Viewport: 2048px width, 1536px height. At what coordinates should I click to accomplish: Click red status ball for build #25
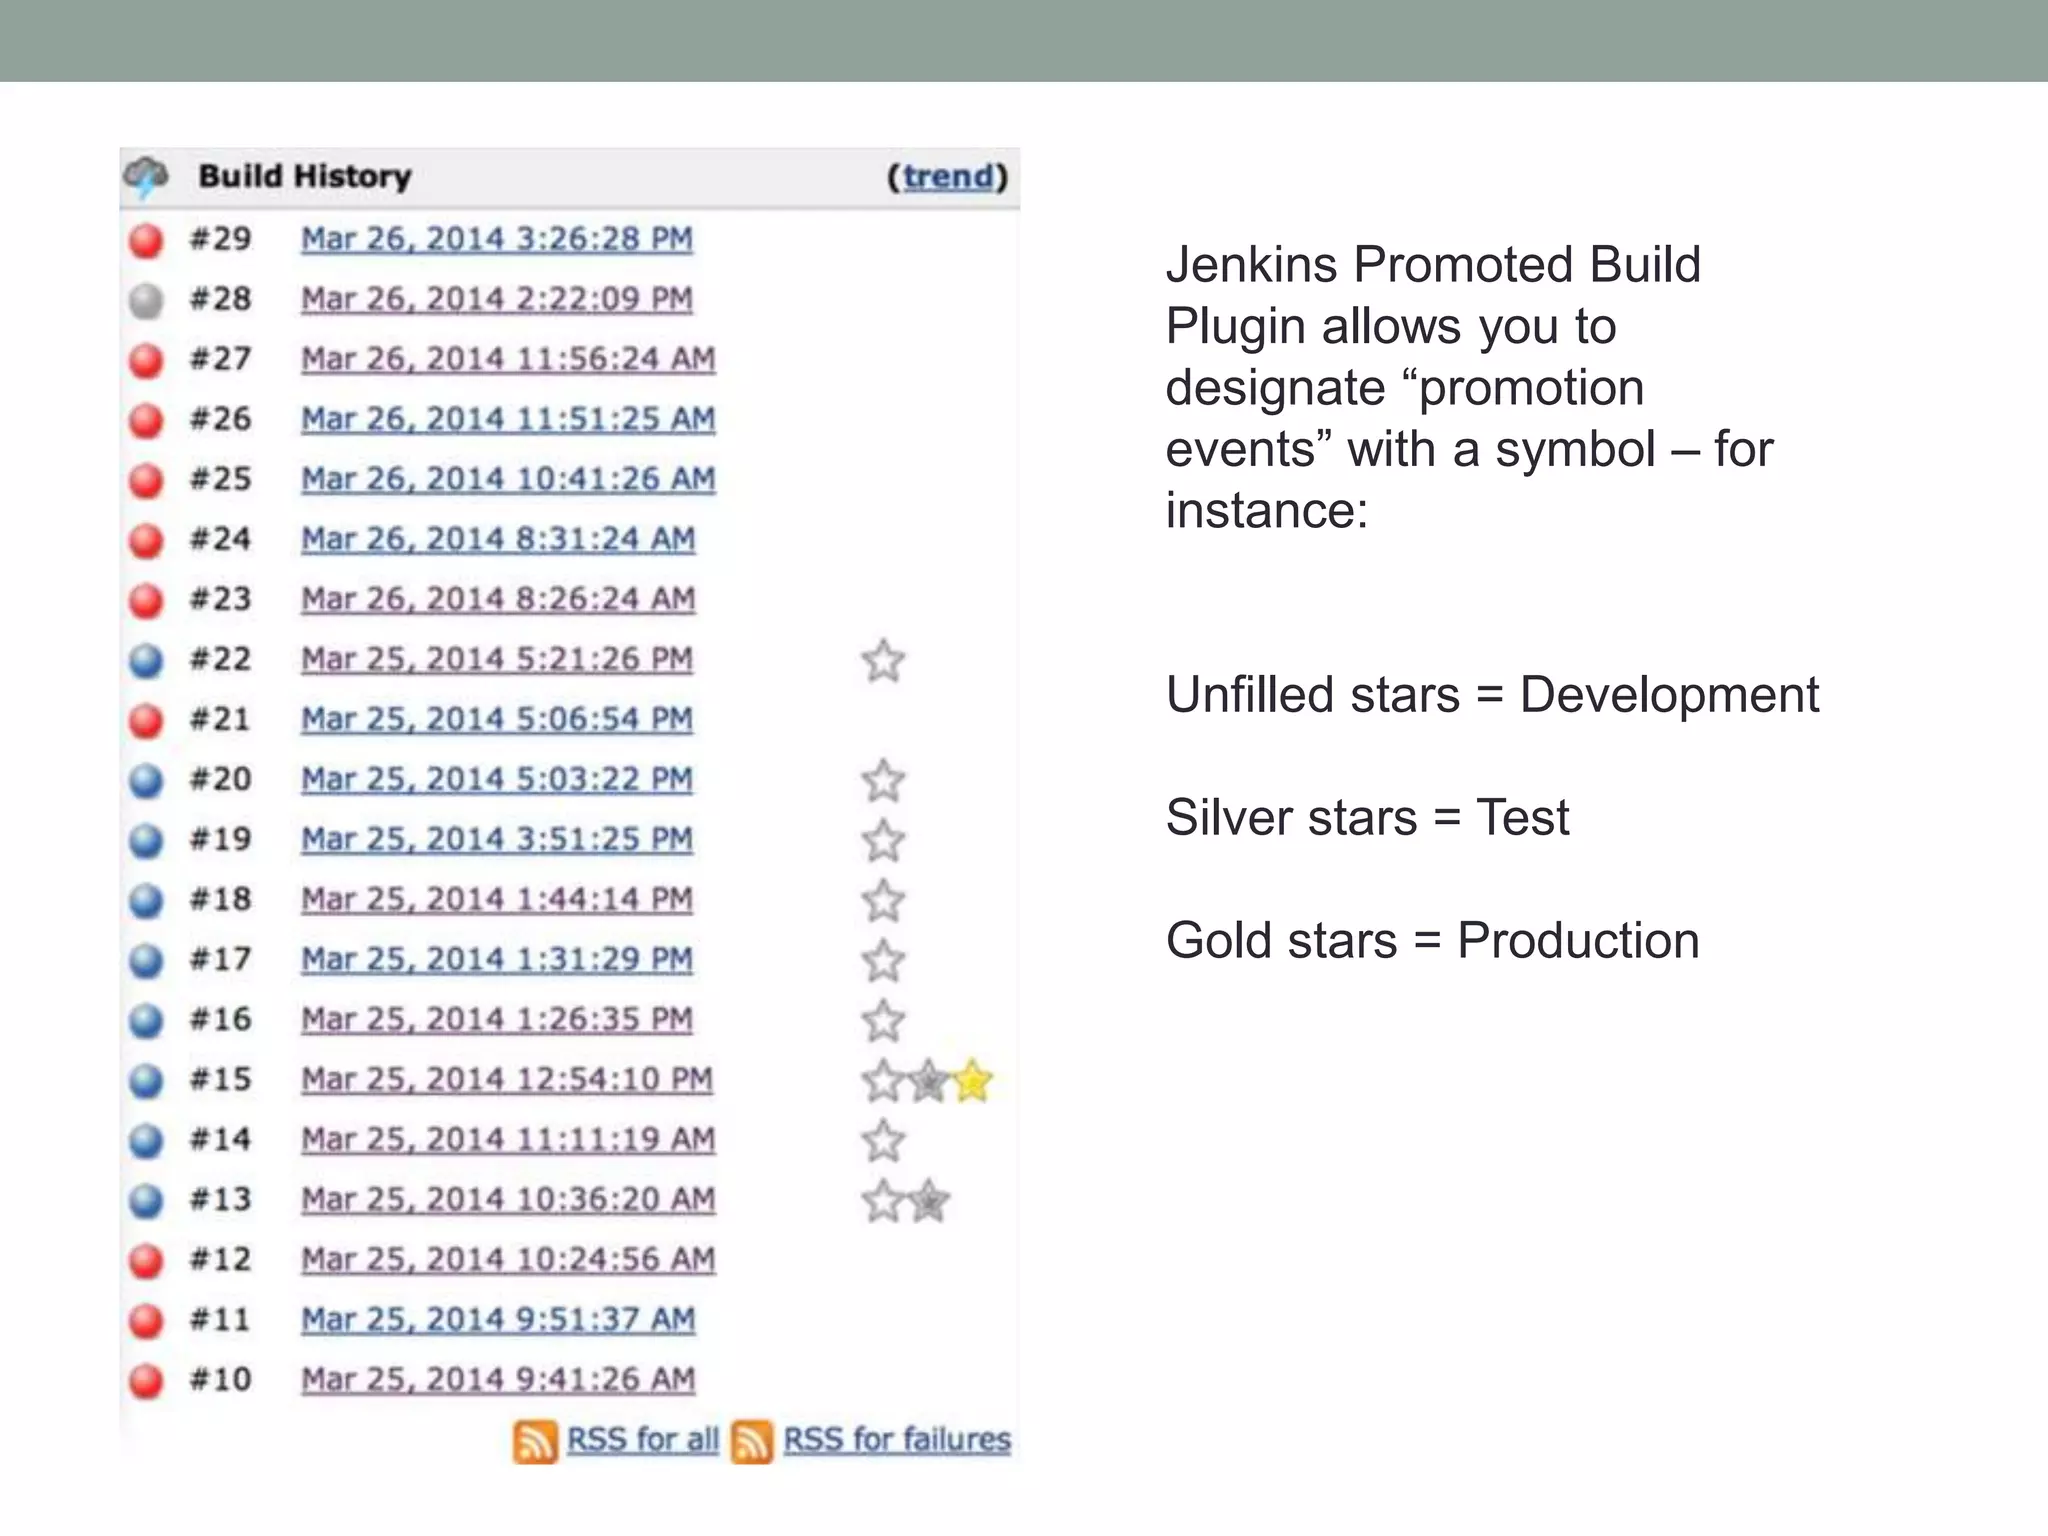tap(146, 480)
